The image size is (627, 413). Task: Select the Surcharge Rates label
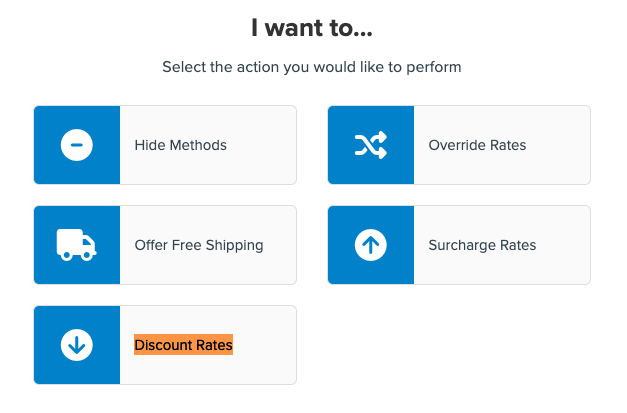[x=482, y=245]
